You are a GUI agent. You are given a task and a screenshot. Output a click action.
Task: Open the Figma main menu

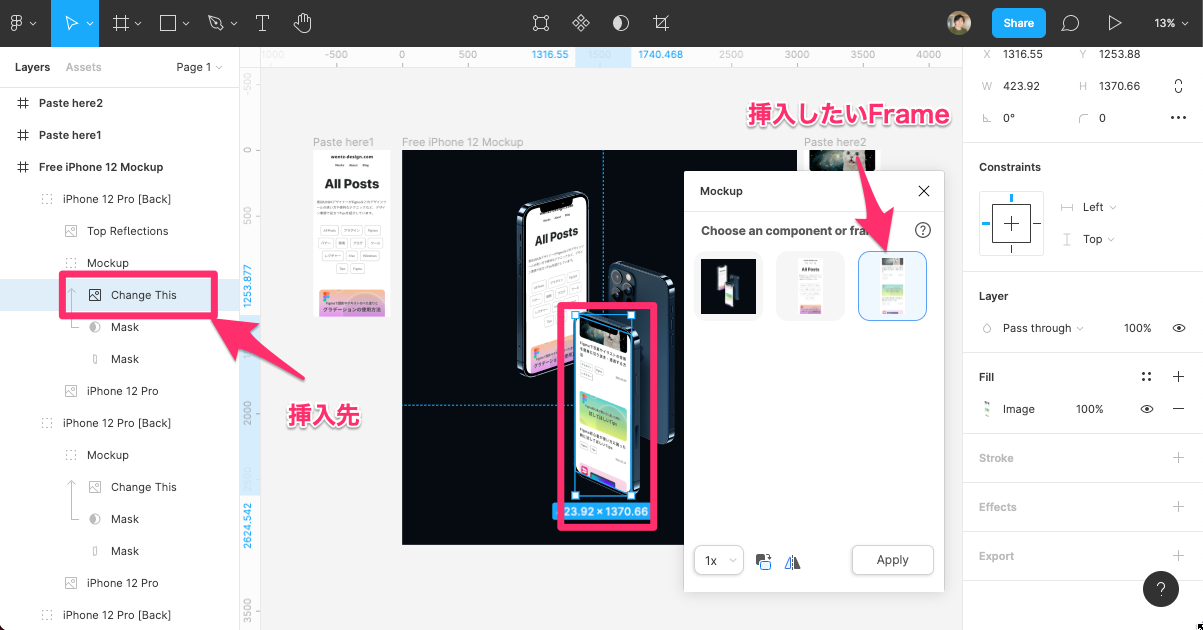(x=20, y=22)
